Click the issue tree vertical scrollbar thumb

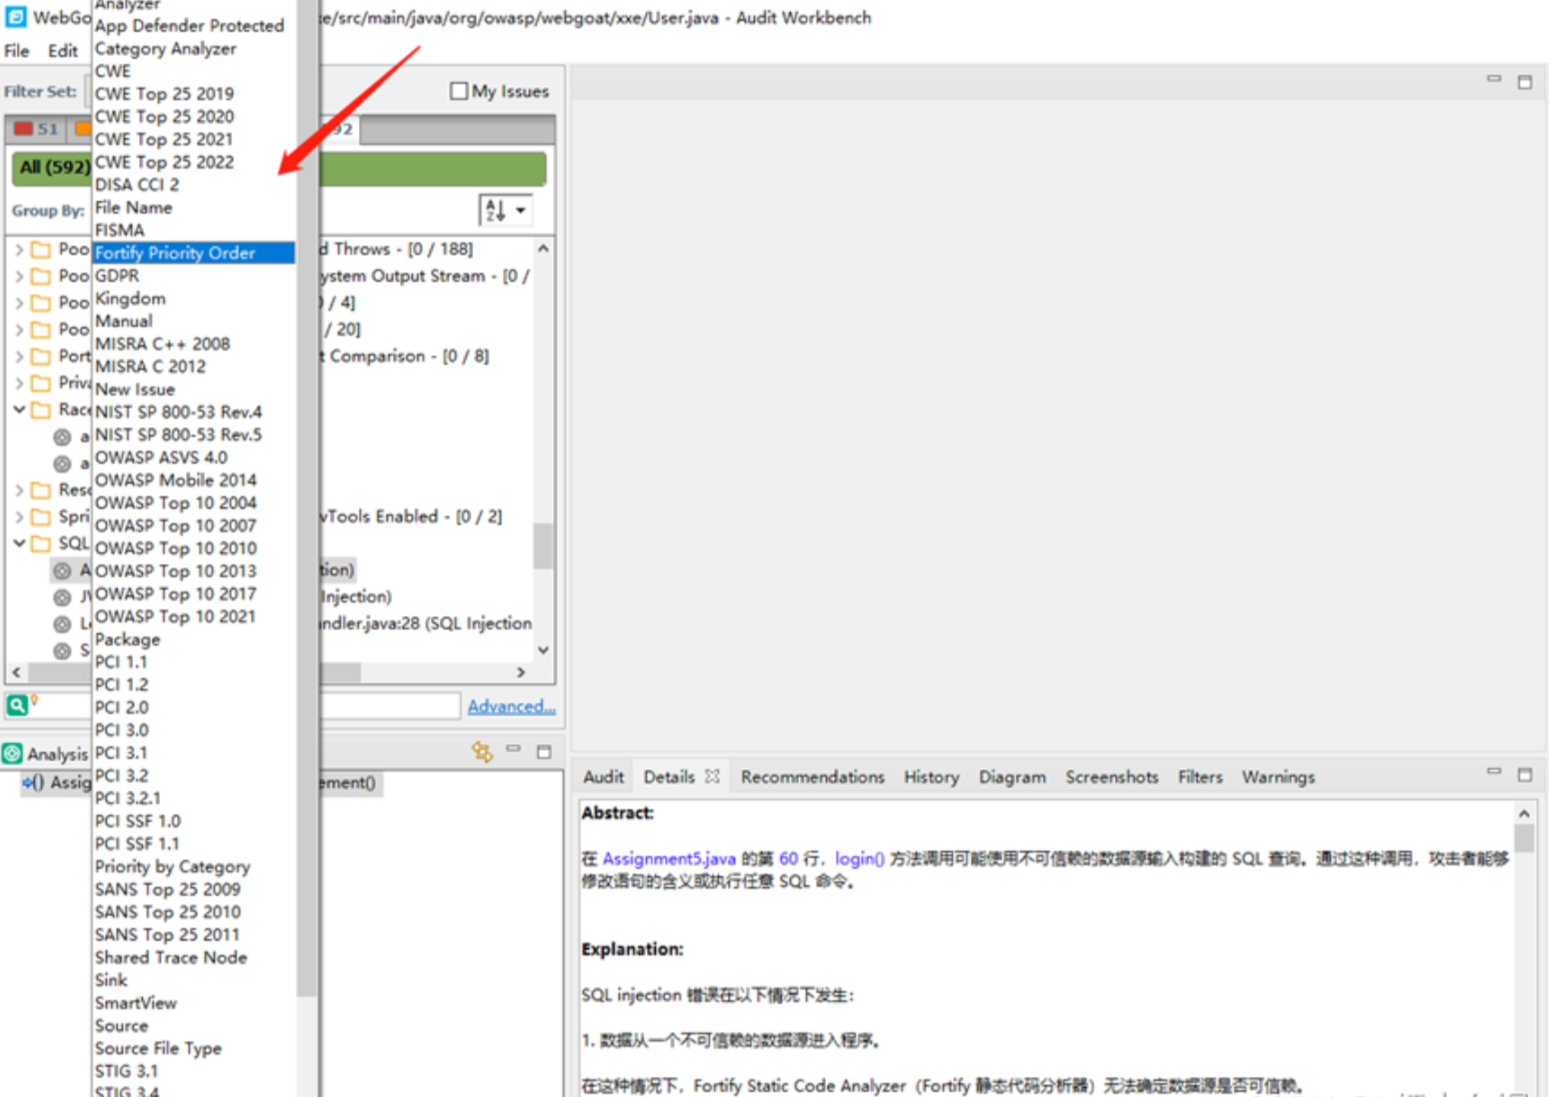pyautogui.click(x=543, y=545)
